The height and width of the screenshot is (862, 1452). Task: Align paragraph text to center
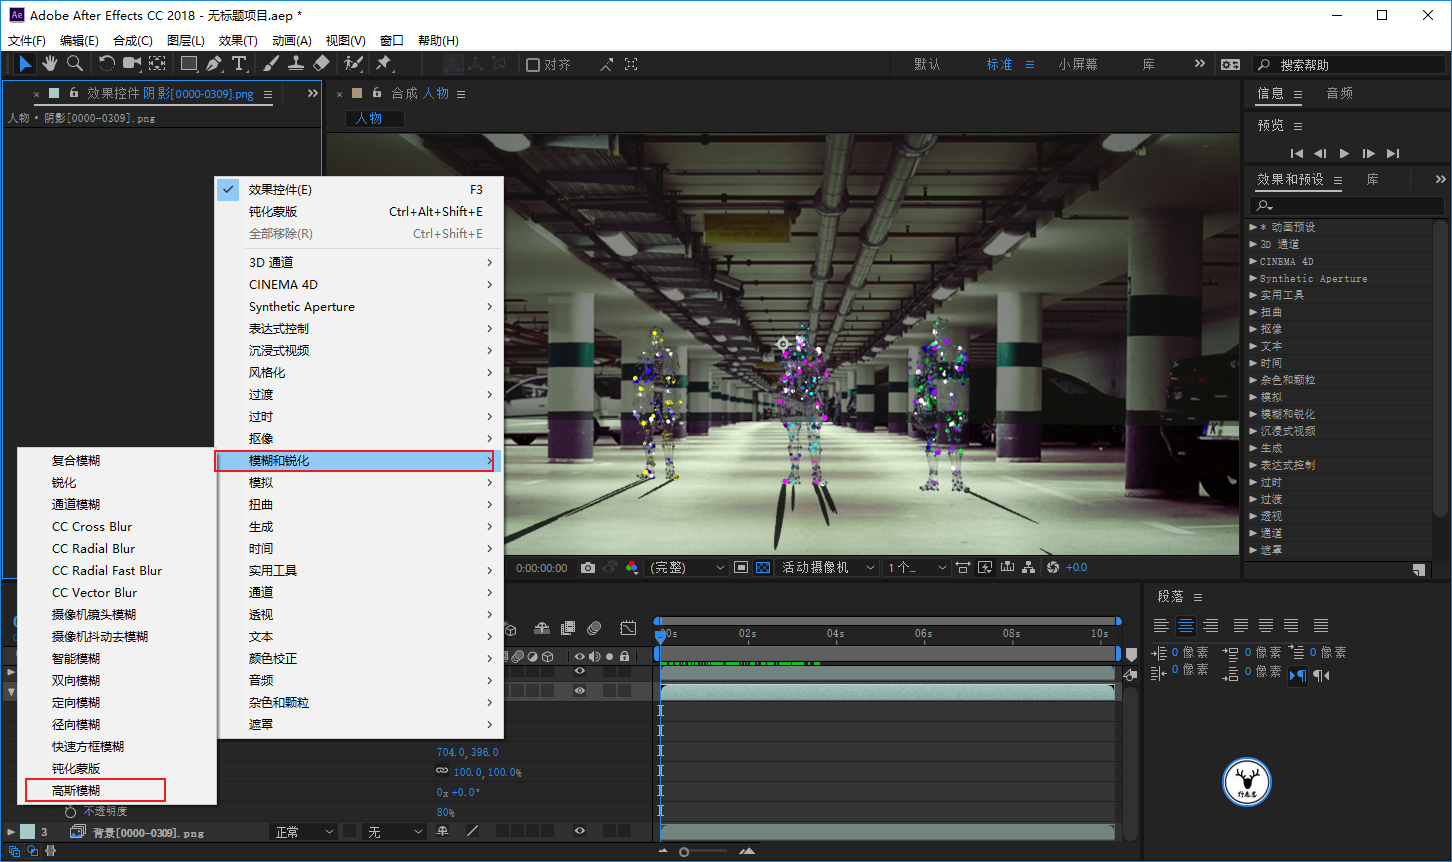[x=1186, y=626]
